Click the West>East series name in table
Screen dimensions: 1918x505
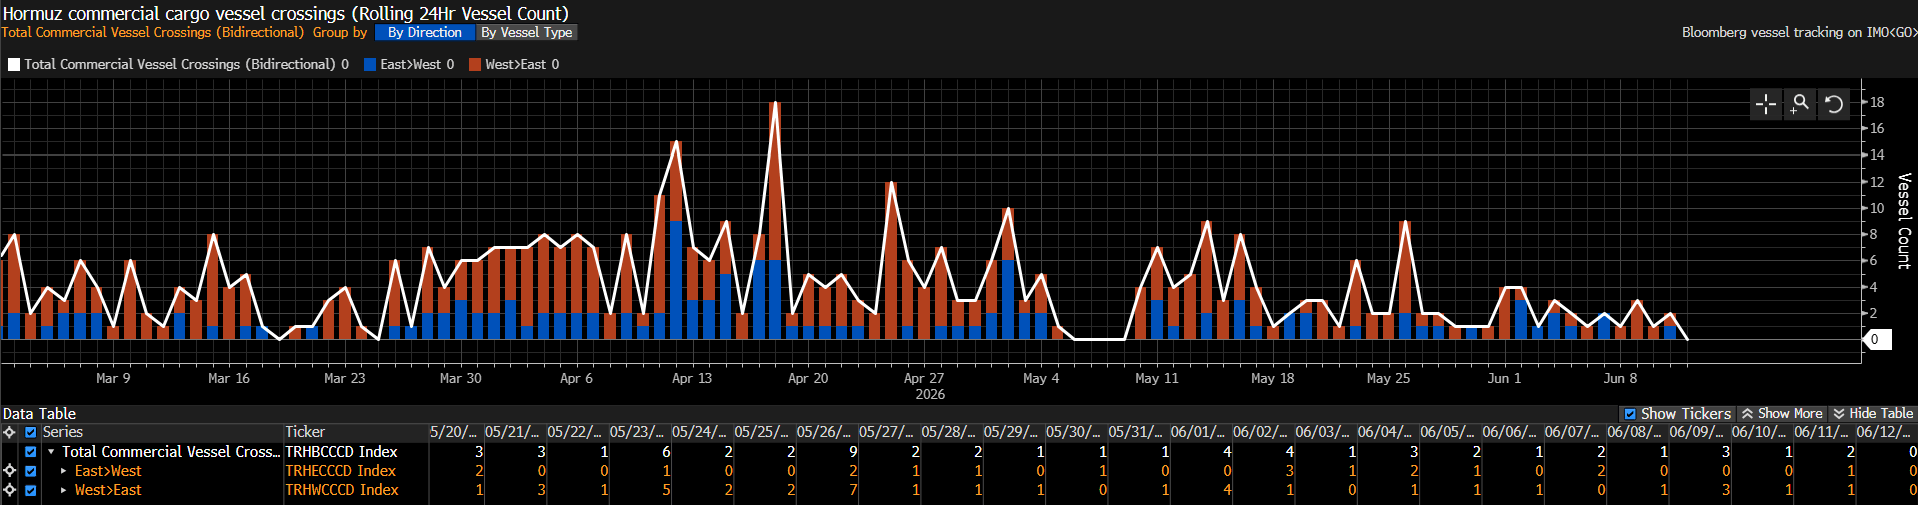click(108, 490)
